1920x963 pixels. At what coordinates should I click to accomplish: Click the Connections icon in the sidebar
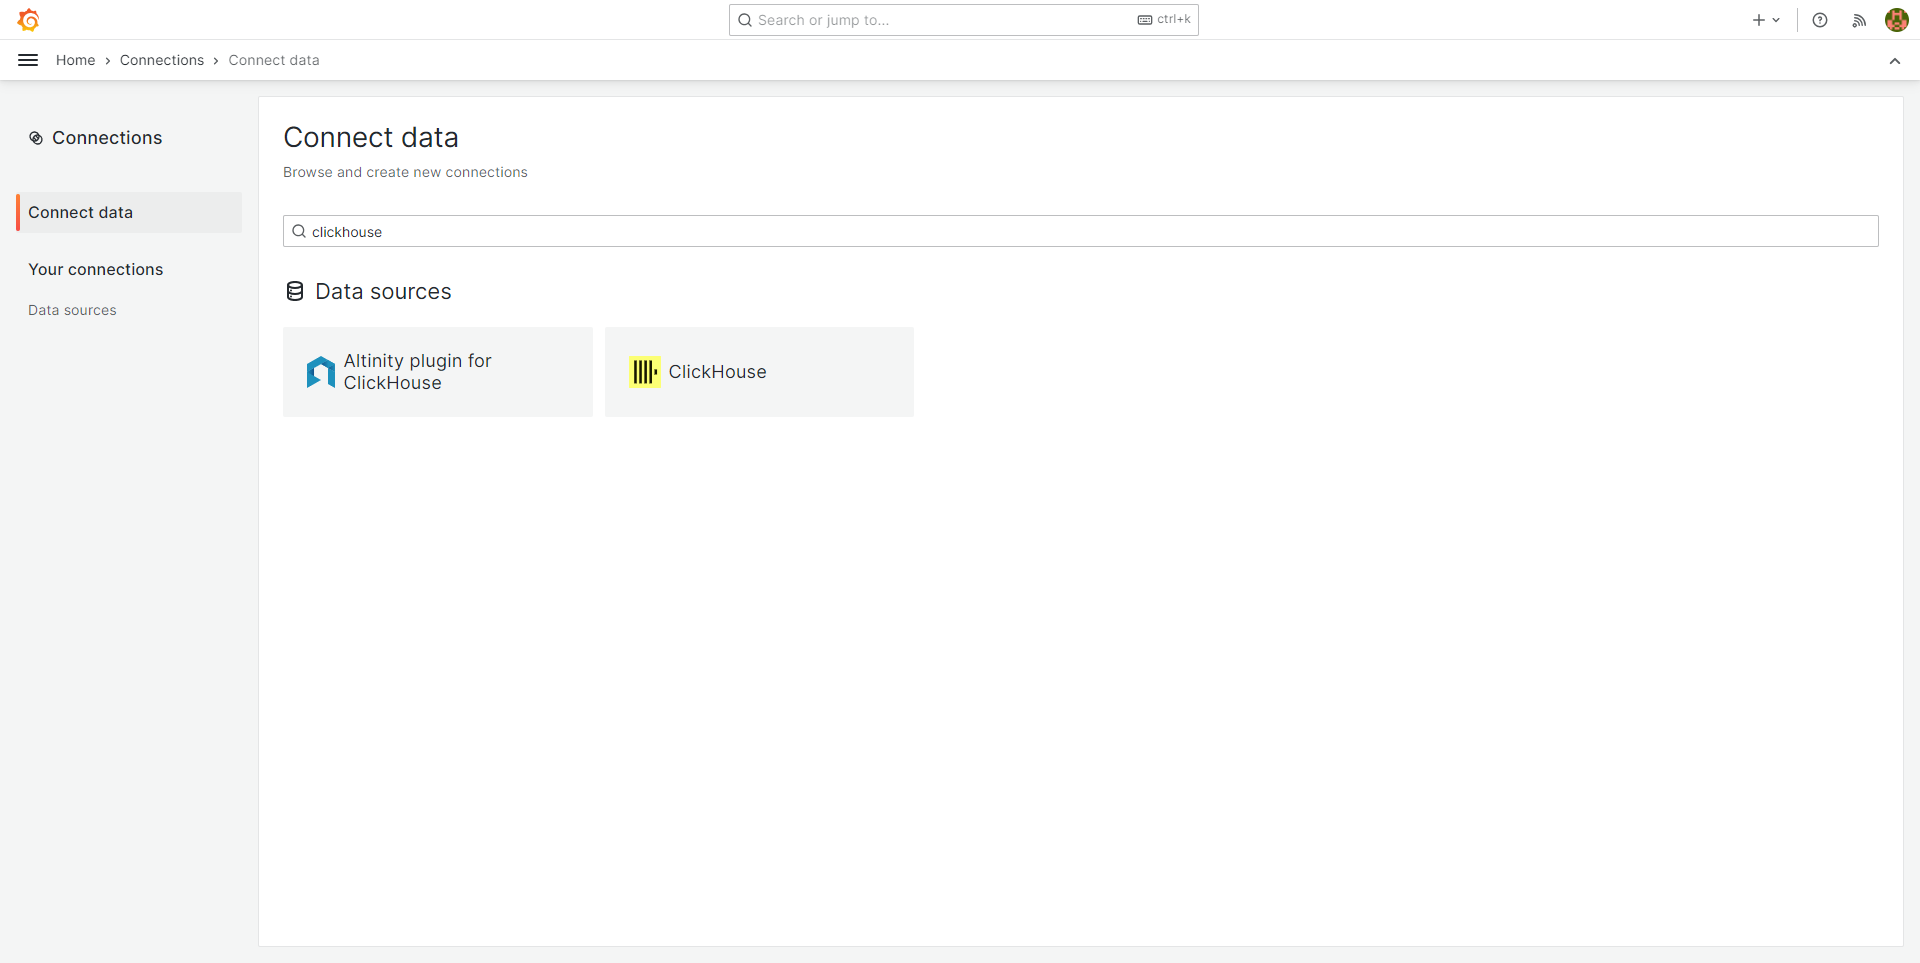(x=36, y=138)
